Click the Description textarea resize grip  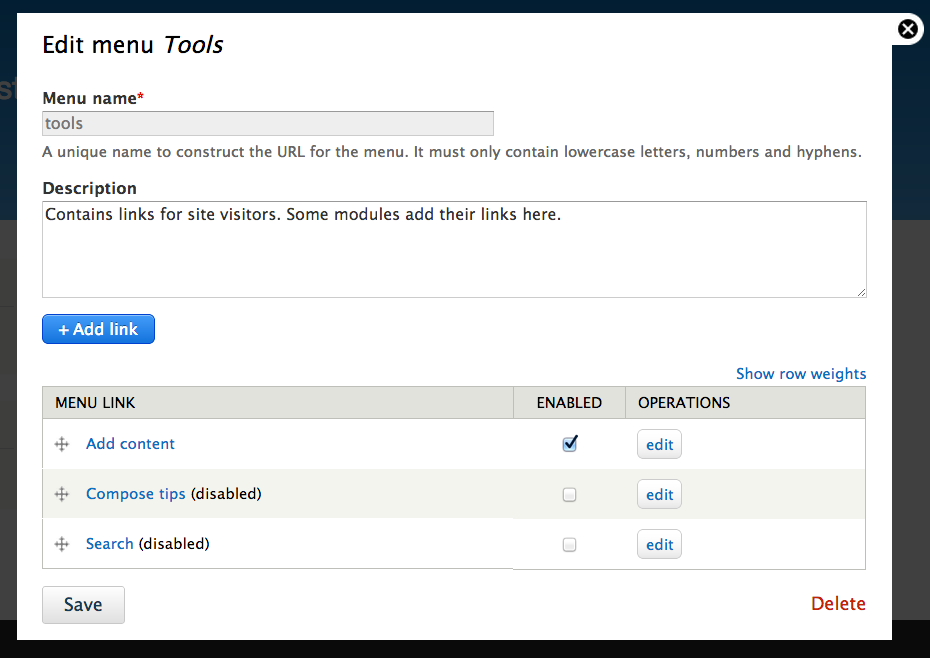861,292
